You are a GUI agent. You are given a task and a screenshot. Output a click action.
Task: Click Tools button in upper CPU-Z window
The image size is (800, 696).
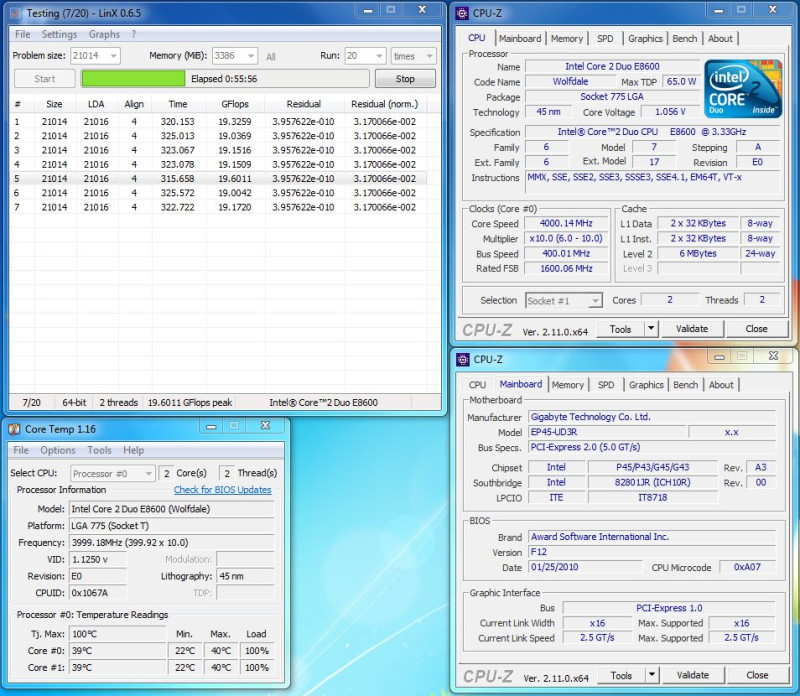click(620, 329)
